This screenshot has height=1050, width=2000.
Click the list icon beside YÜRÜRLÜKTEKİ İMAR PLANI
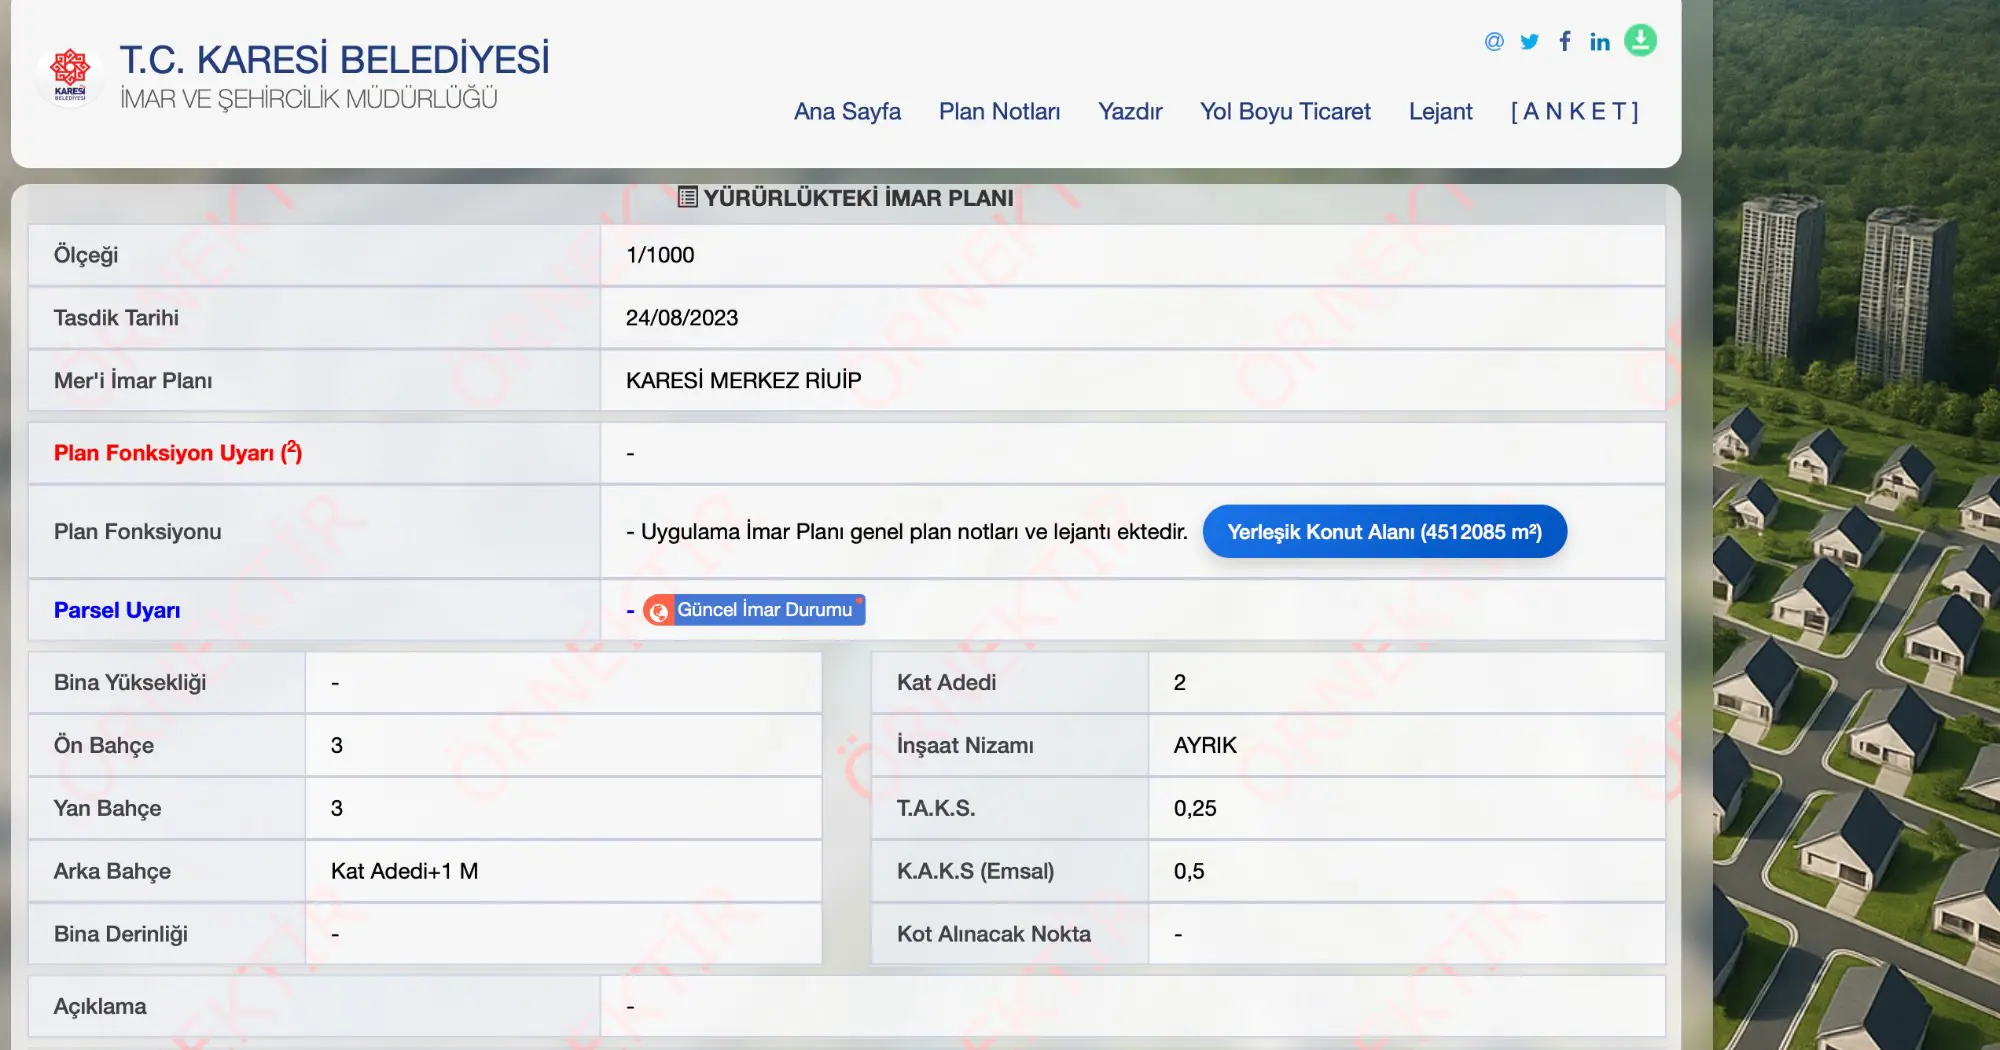click(x=687, y=197)
